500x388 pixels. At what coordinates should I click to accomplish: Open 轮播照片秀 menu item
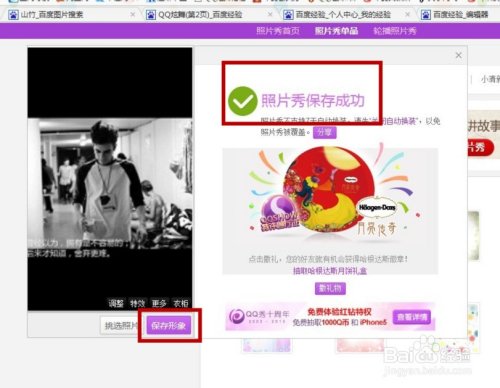[395, 31]
